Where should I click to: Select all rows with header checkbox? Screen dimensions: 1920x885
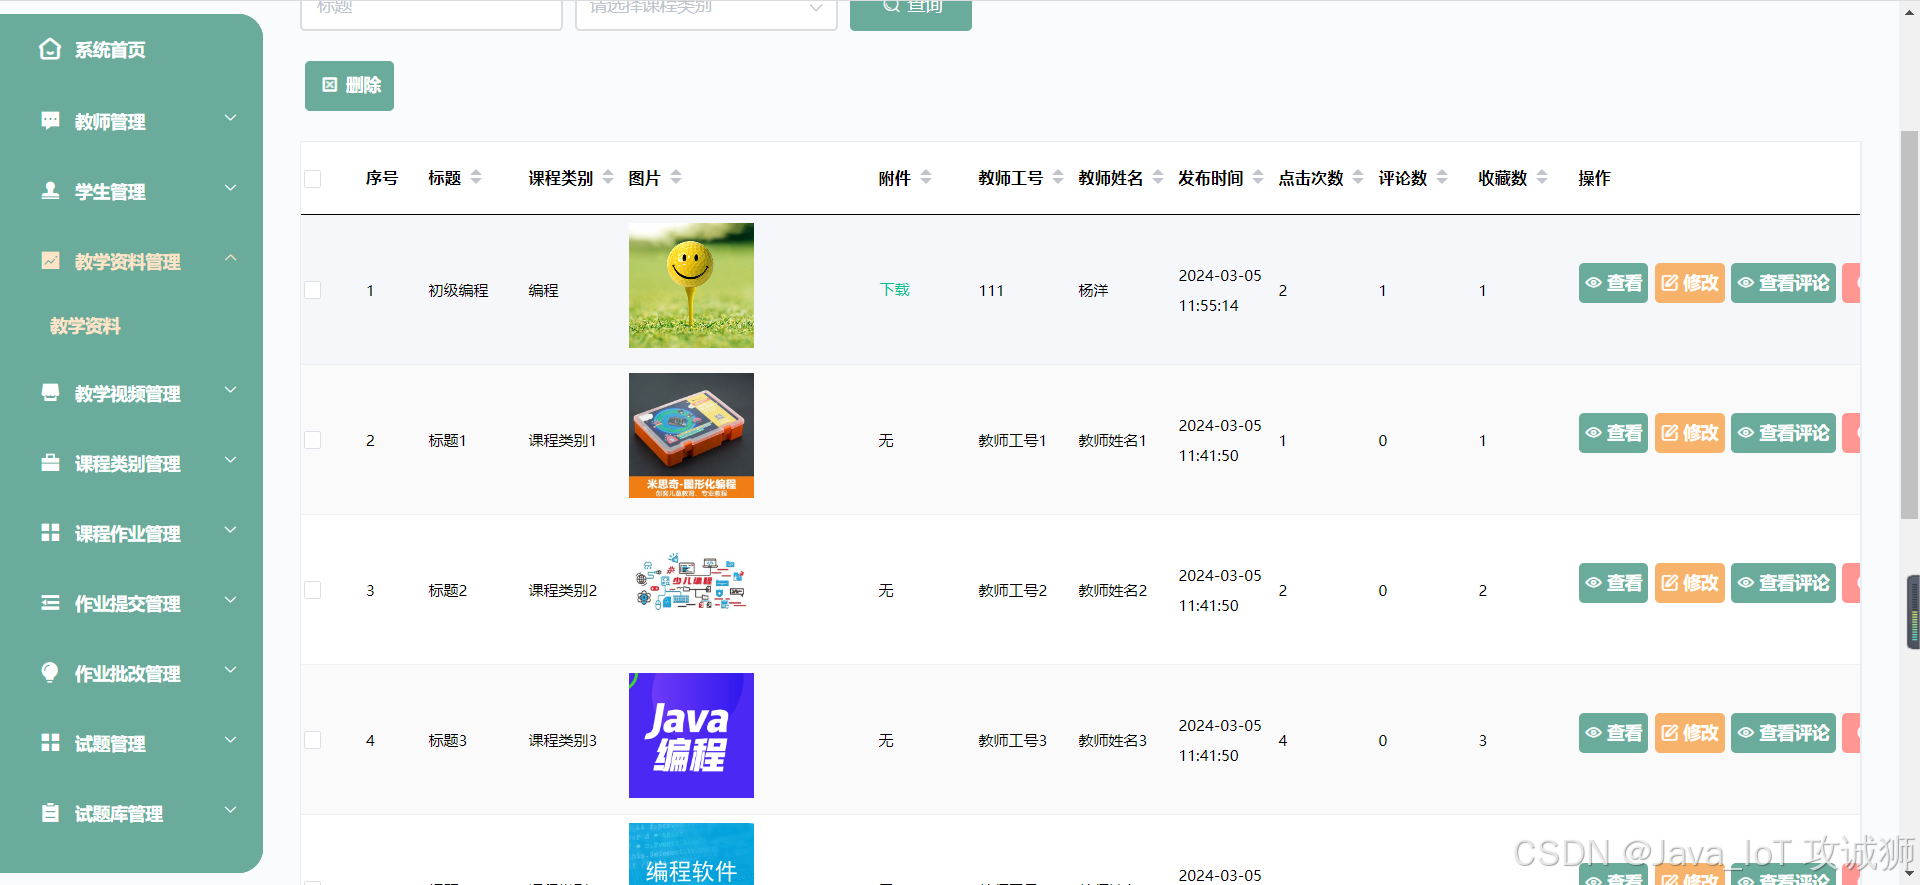(x=313, y=179)
